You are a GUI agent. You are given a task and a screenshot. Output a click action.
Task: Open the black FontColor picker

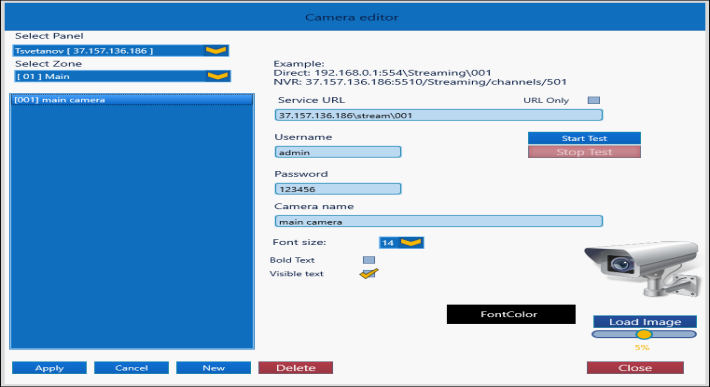point(511,314)
